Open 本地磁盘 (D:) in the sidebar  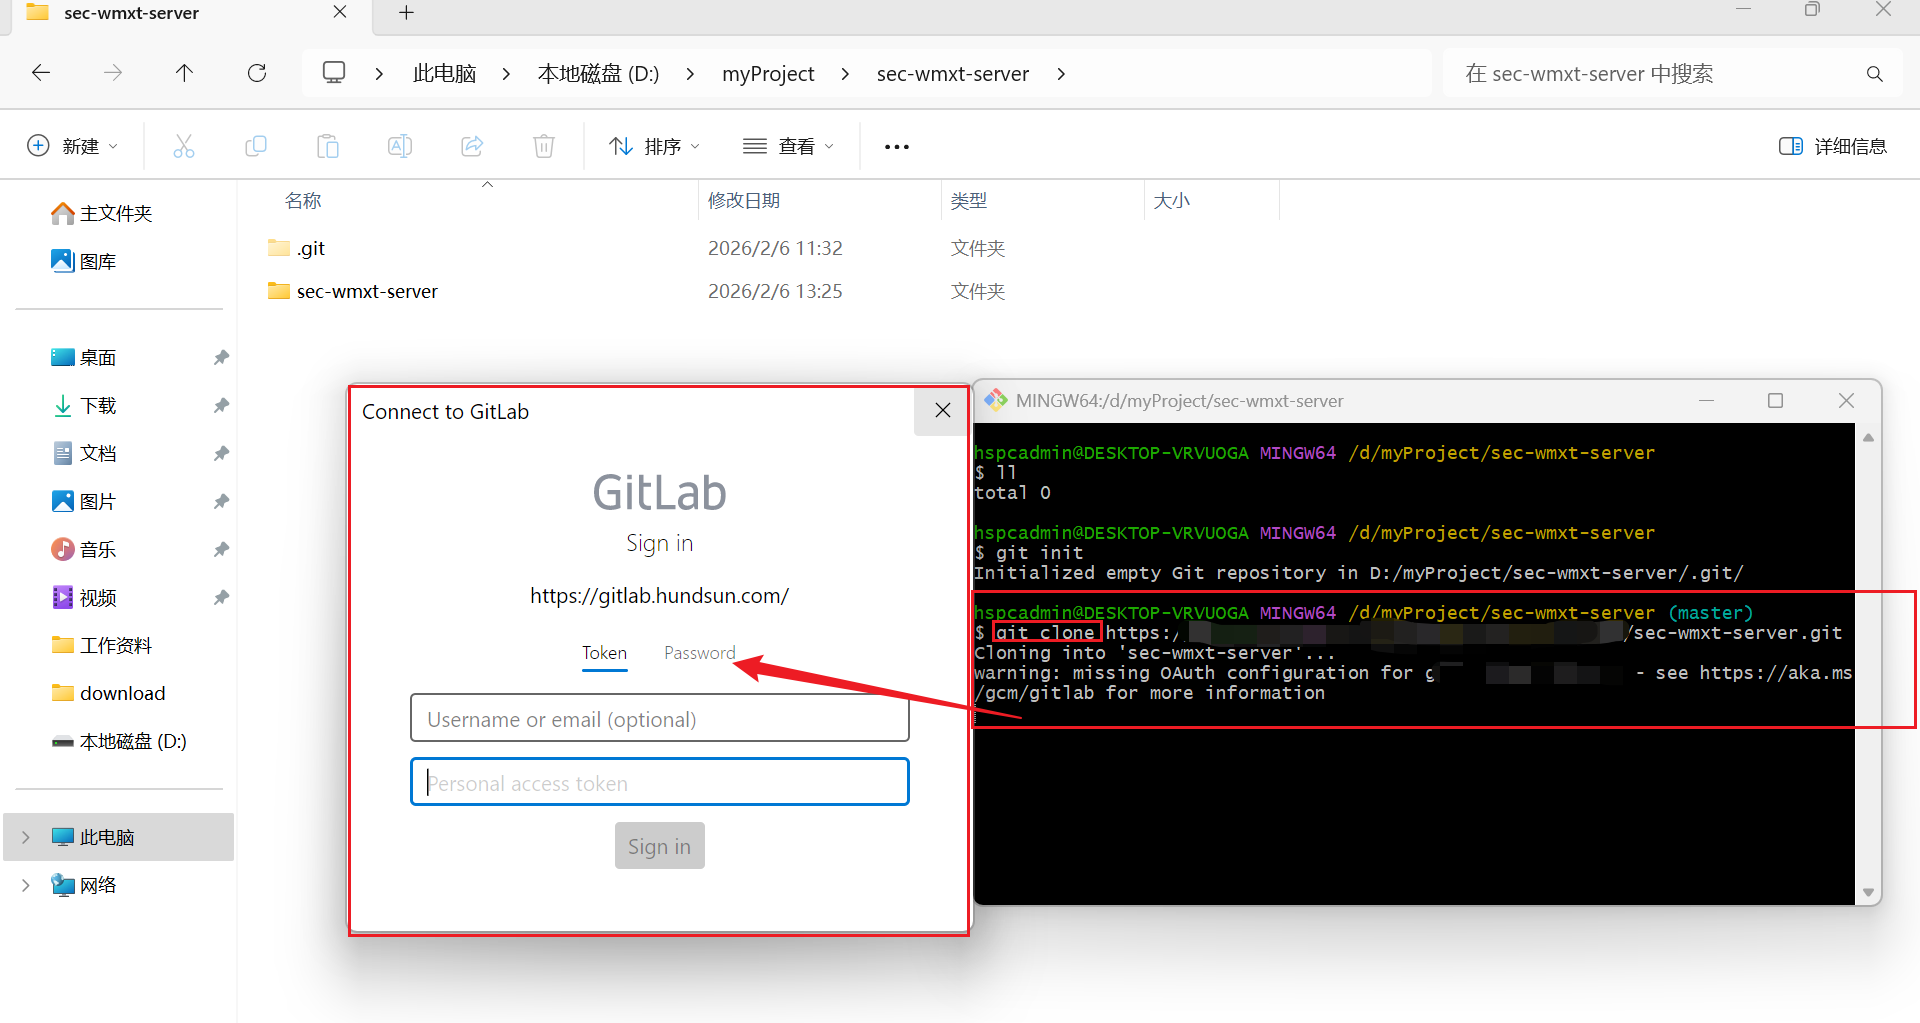point(119,741)
